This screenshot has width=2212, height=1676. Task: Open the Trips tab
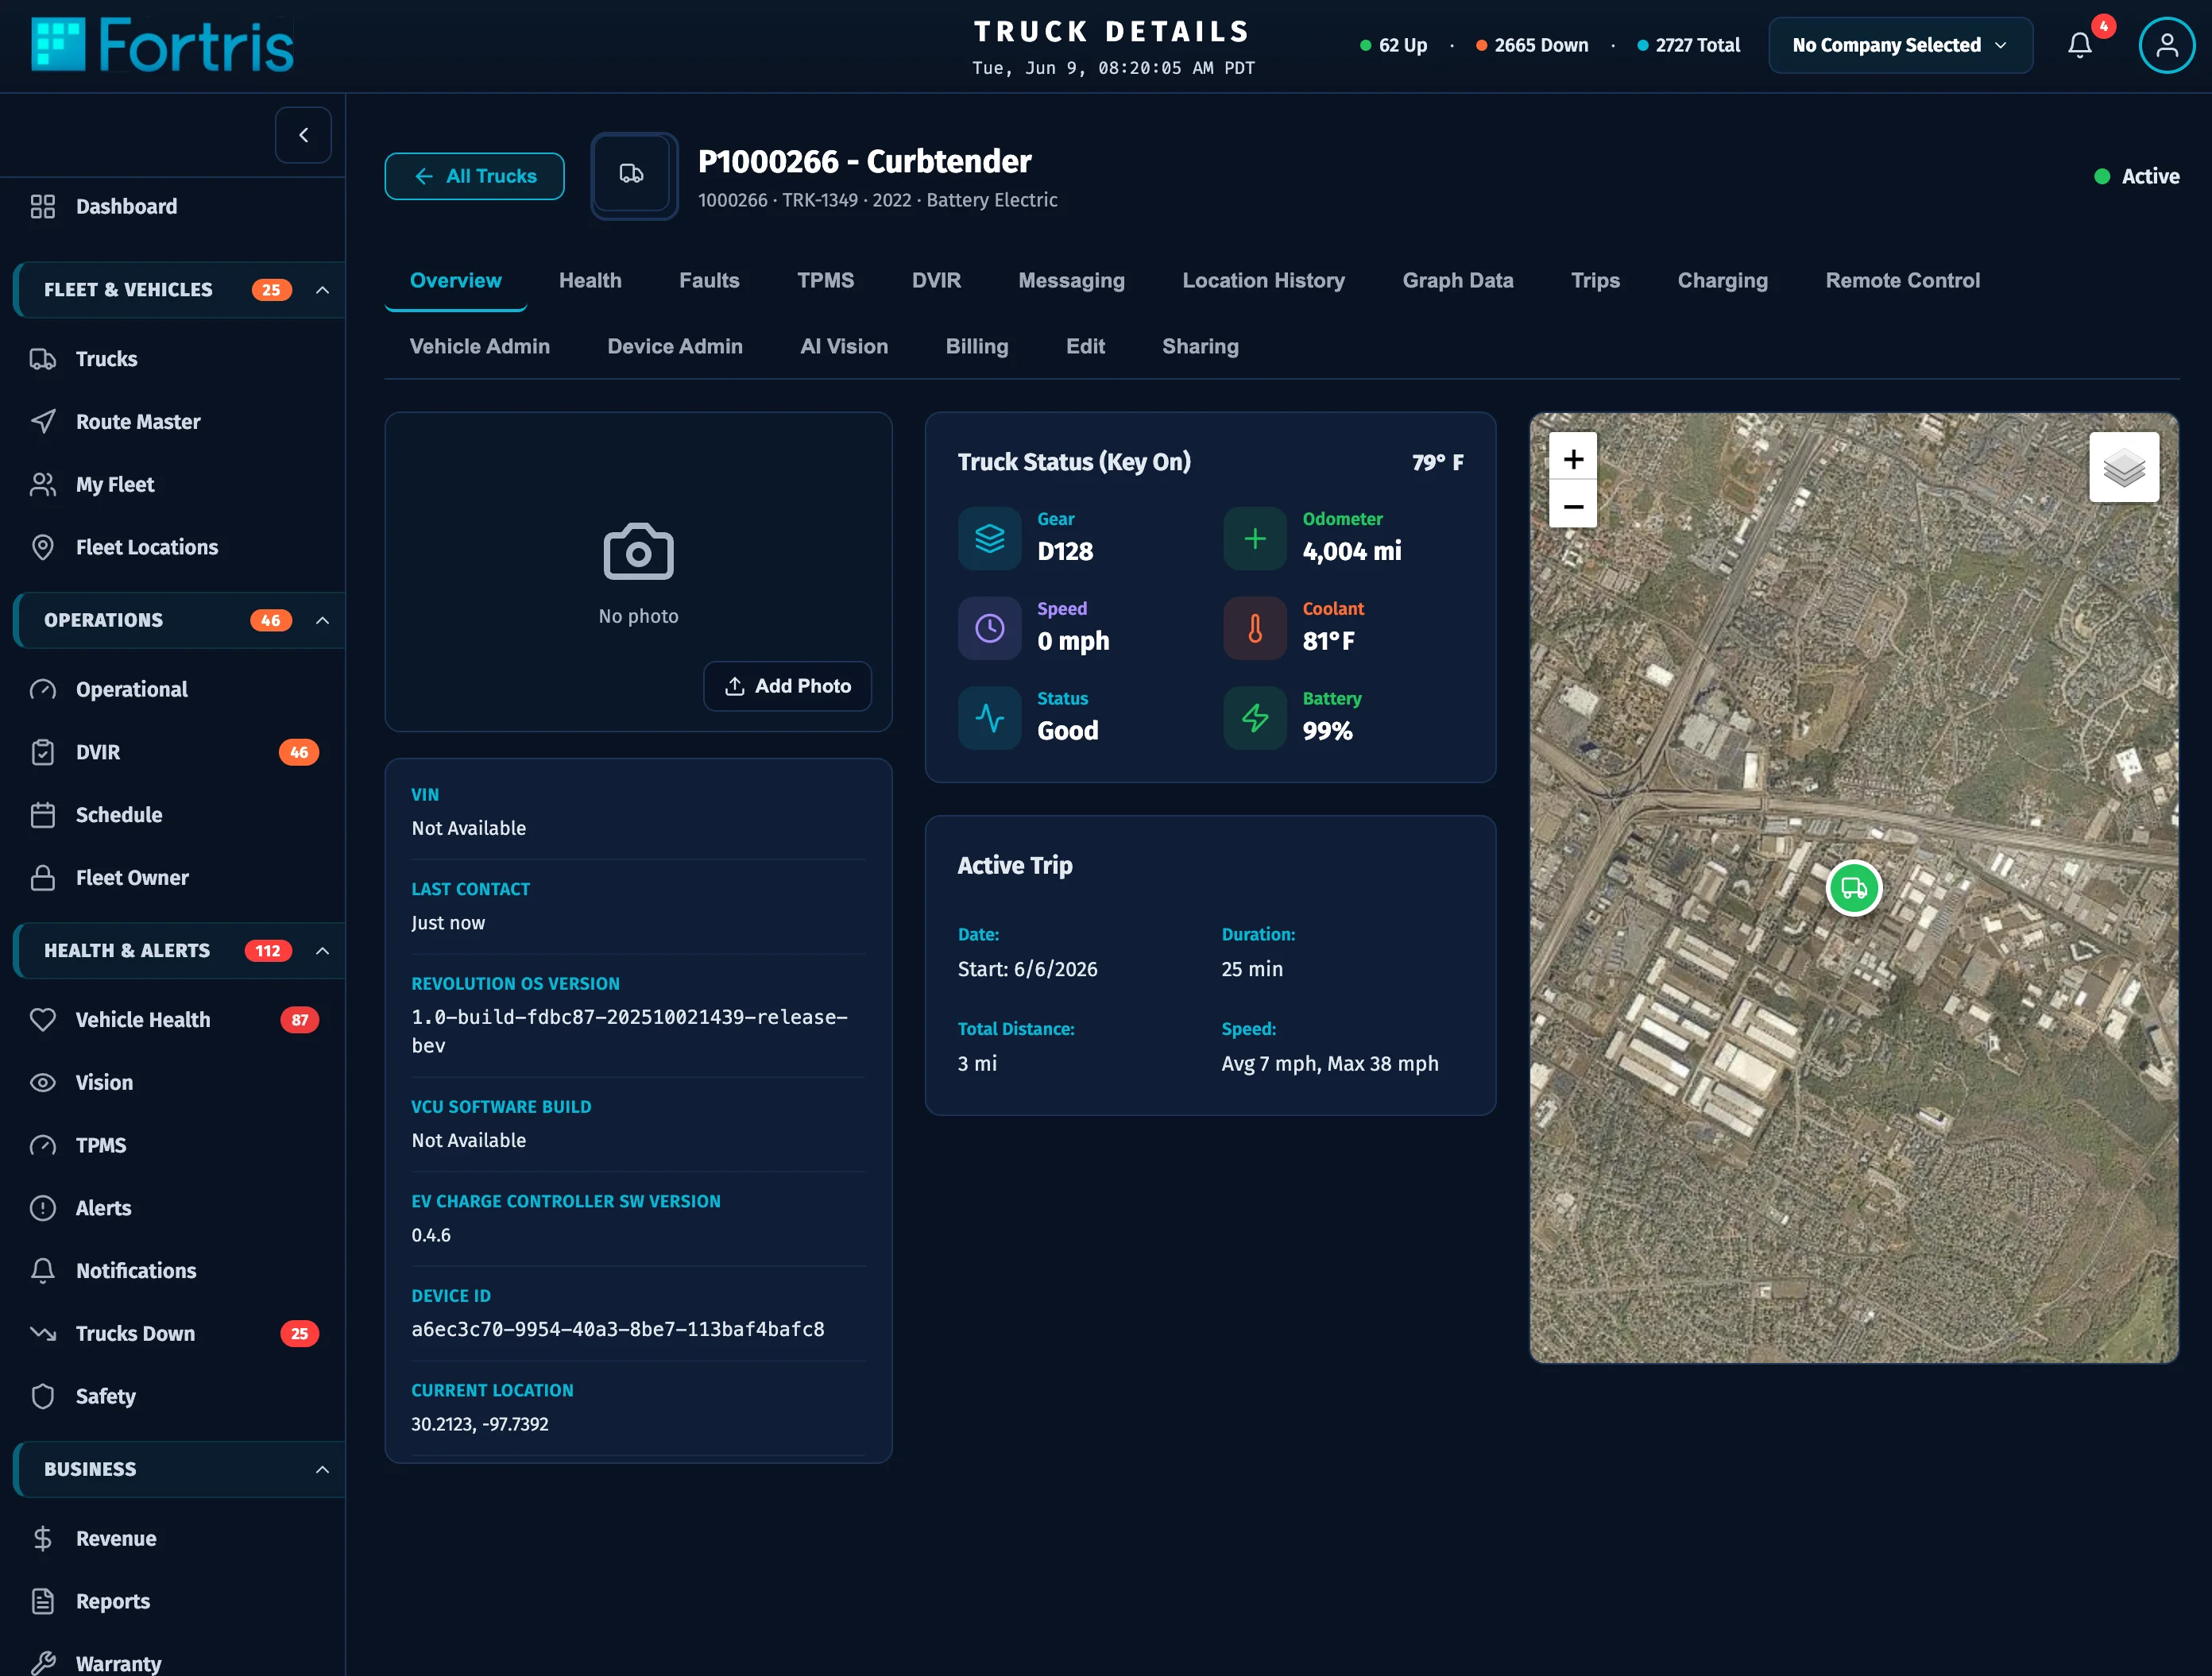[x=1595, y=280]
